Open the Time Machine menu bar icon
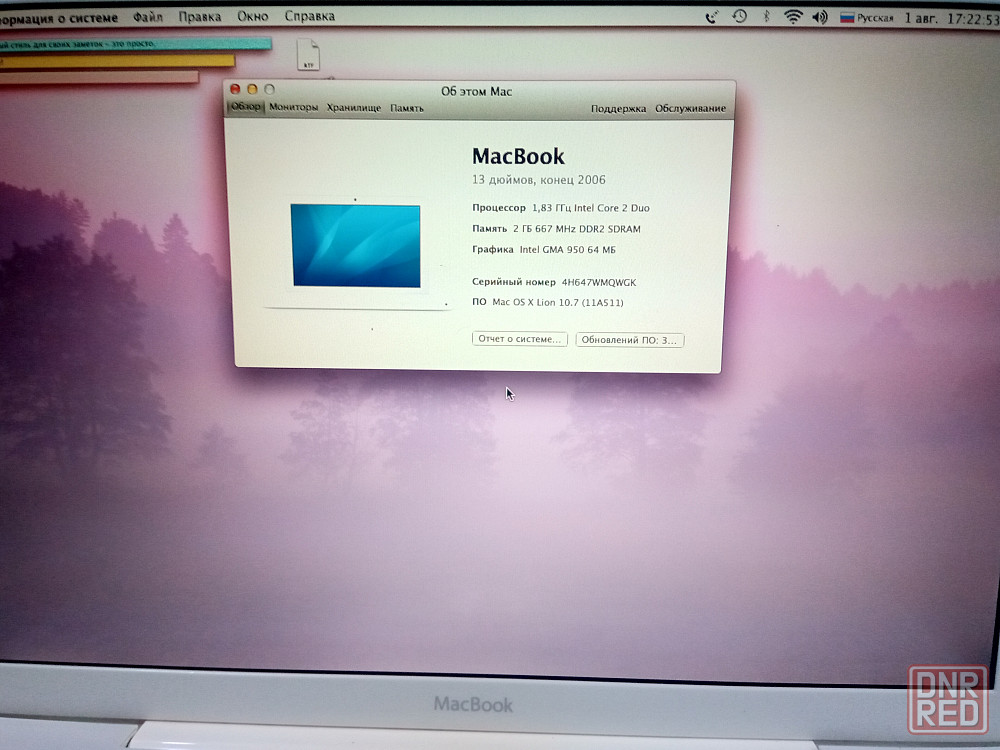The height and width of the screenshot is (750, 1000). 739,17
